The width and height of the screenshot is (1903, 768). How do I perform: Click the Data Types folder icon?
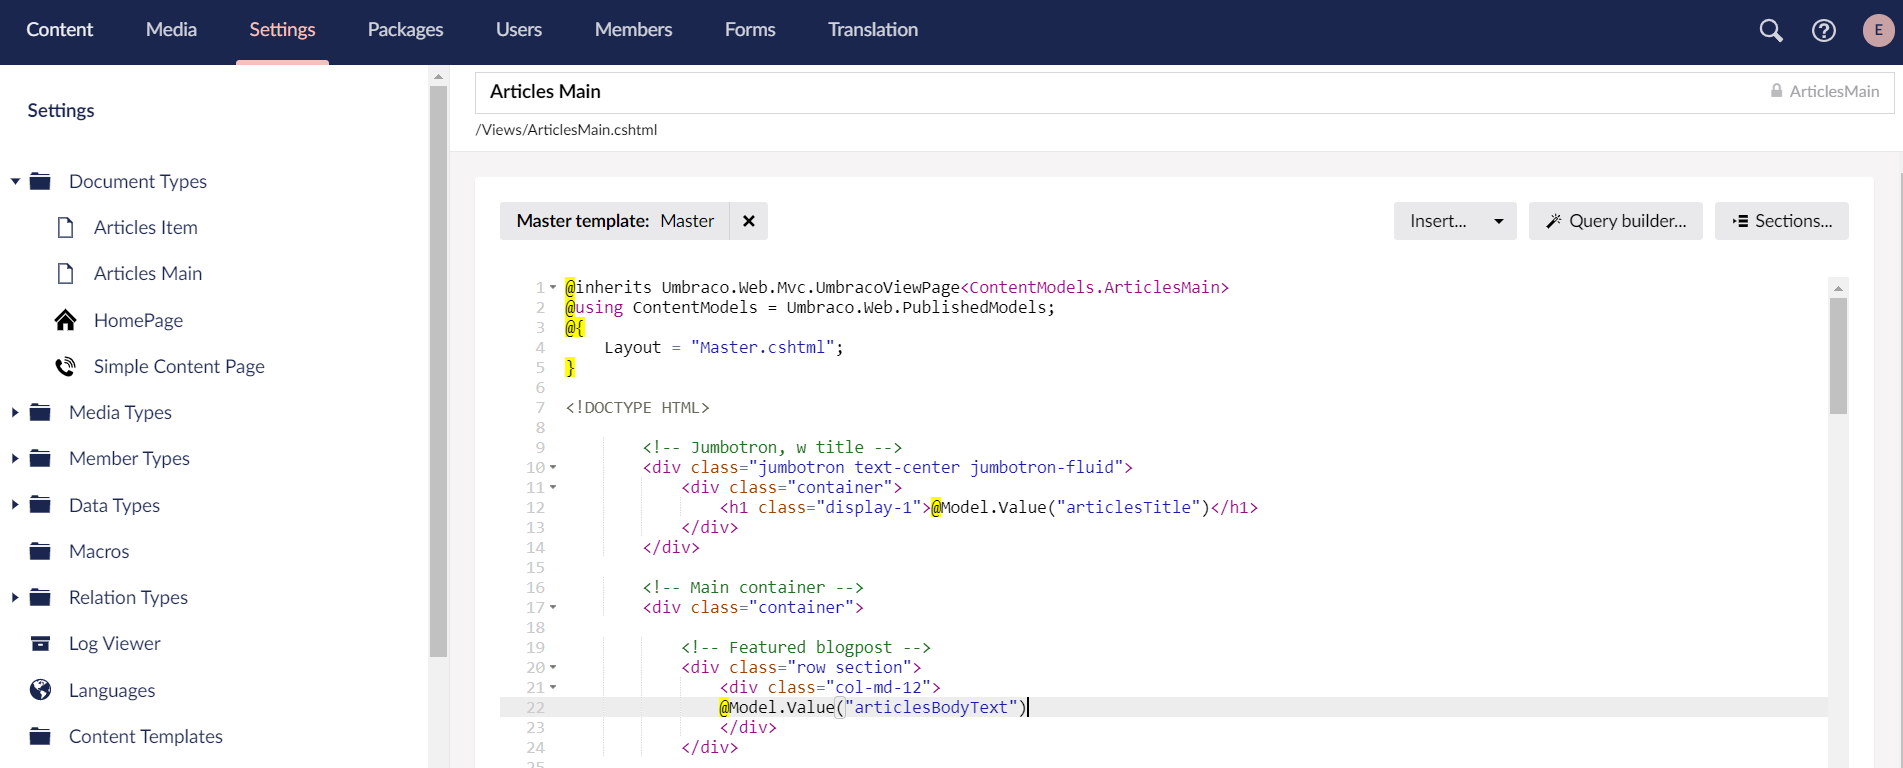point(40,505)
